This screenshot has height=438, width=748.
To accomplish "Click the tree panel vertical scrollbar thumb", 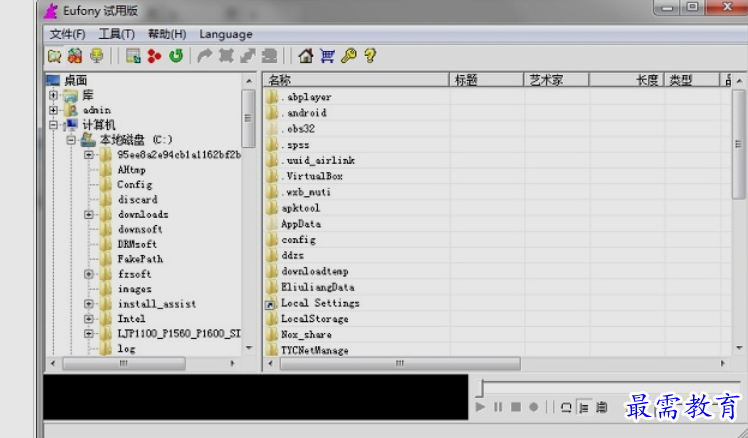I will (248, 118).
